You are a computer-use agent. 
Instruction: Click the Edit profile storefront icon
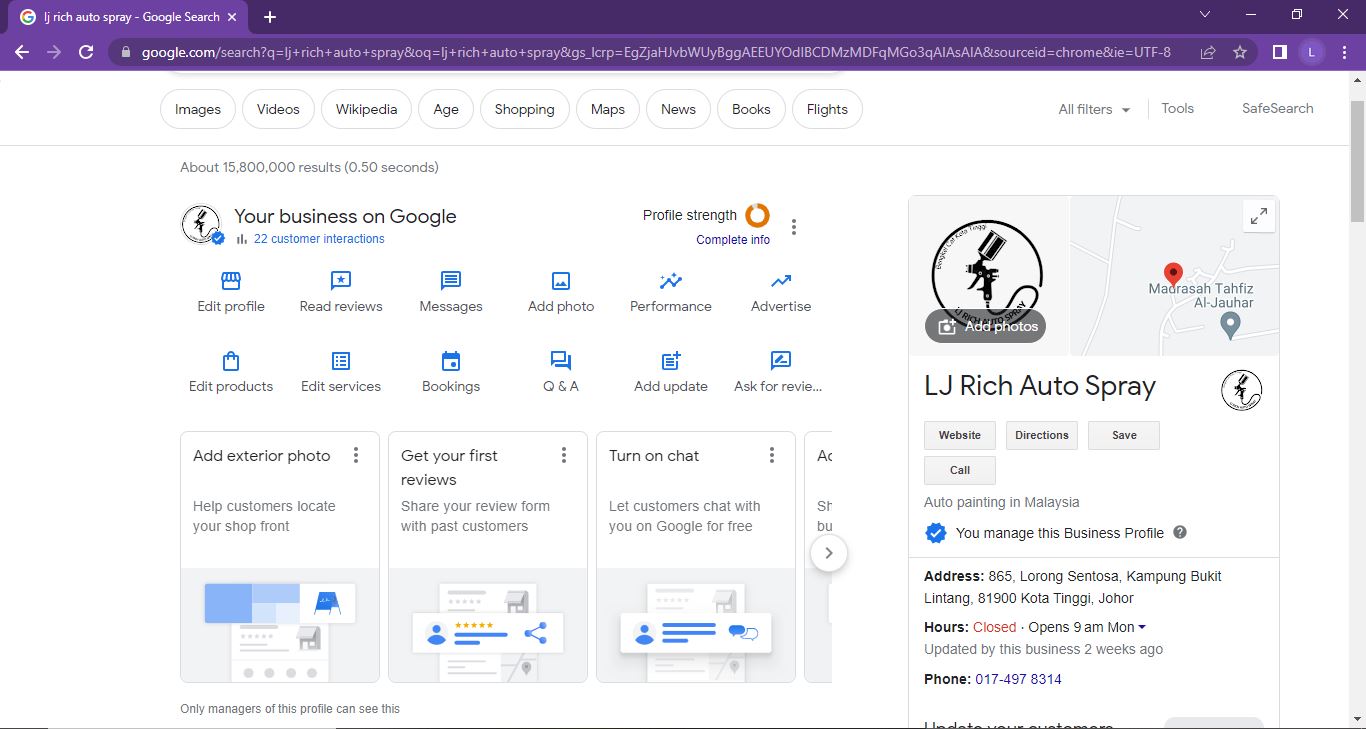click(231, 281)
